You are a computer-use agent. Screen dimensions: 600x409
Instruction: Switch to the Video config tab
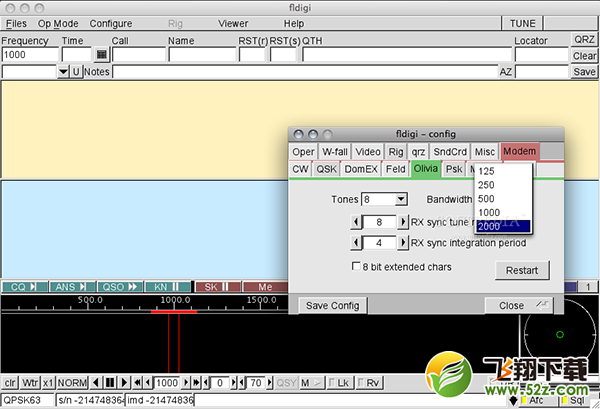(x=367, y=152)
